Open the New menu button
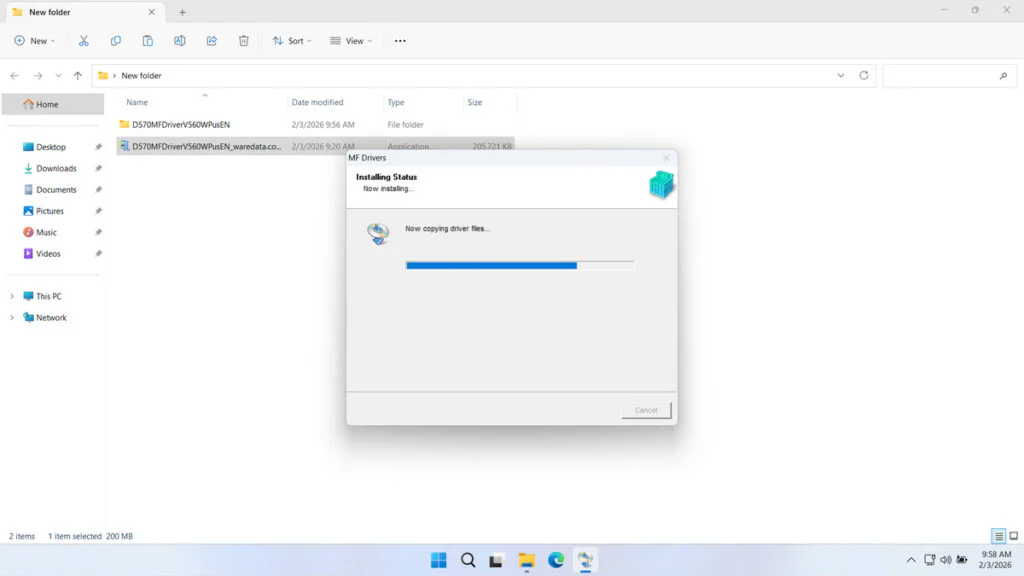This screenshot has width=1024, height=576. tap(35, 40)
